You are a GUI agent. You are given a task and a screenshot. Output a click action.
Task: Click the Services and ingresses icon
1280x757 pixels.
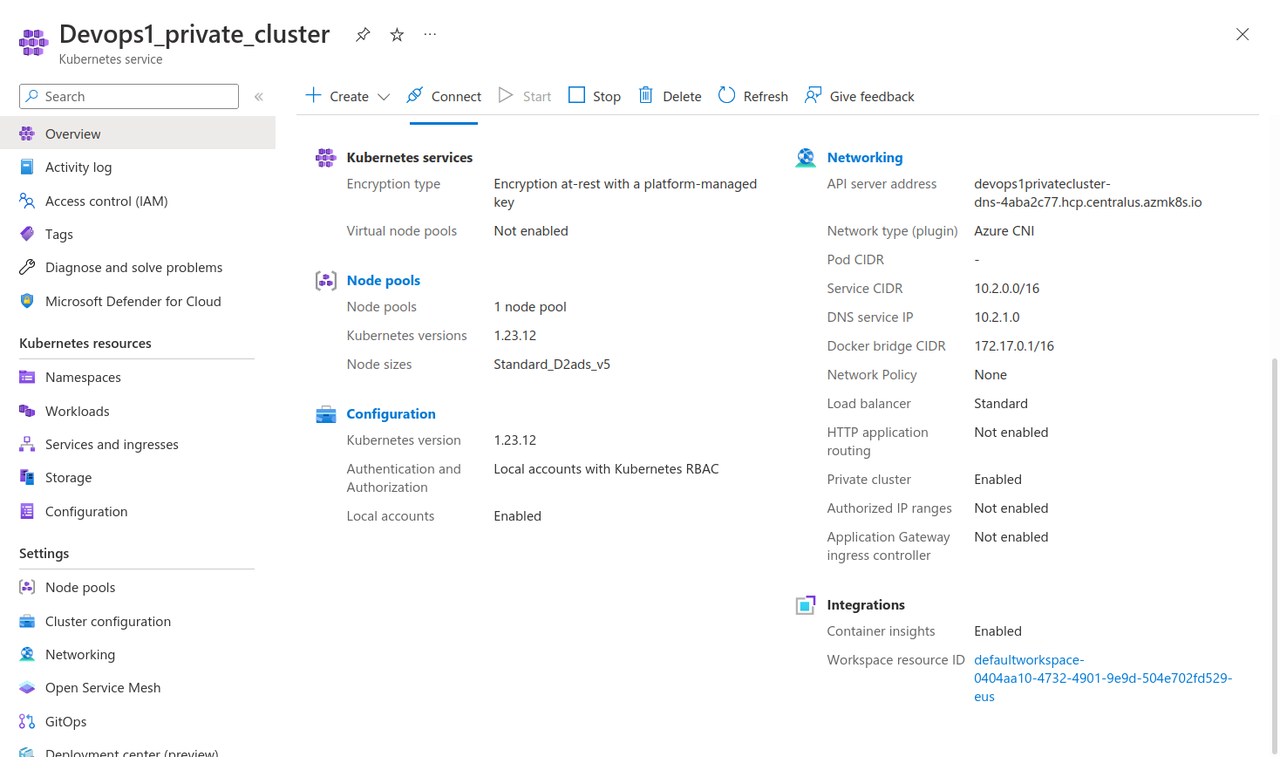27,444
